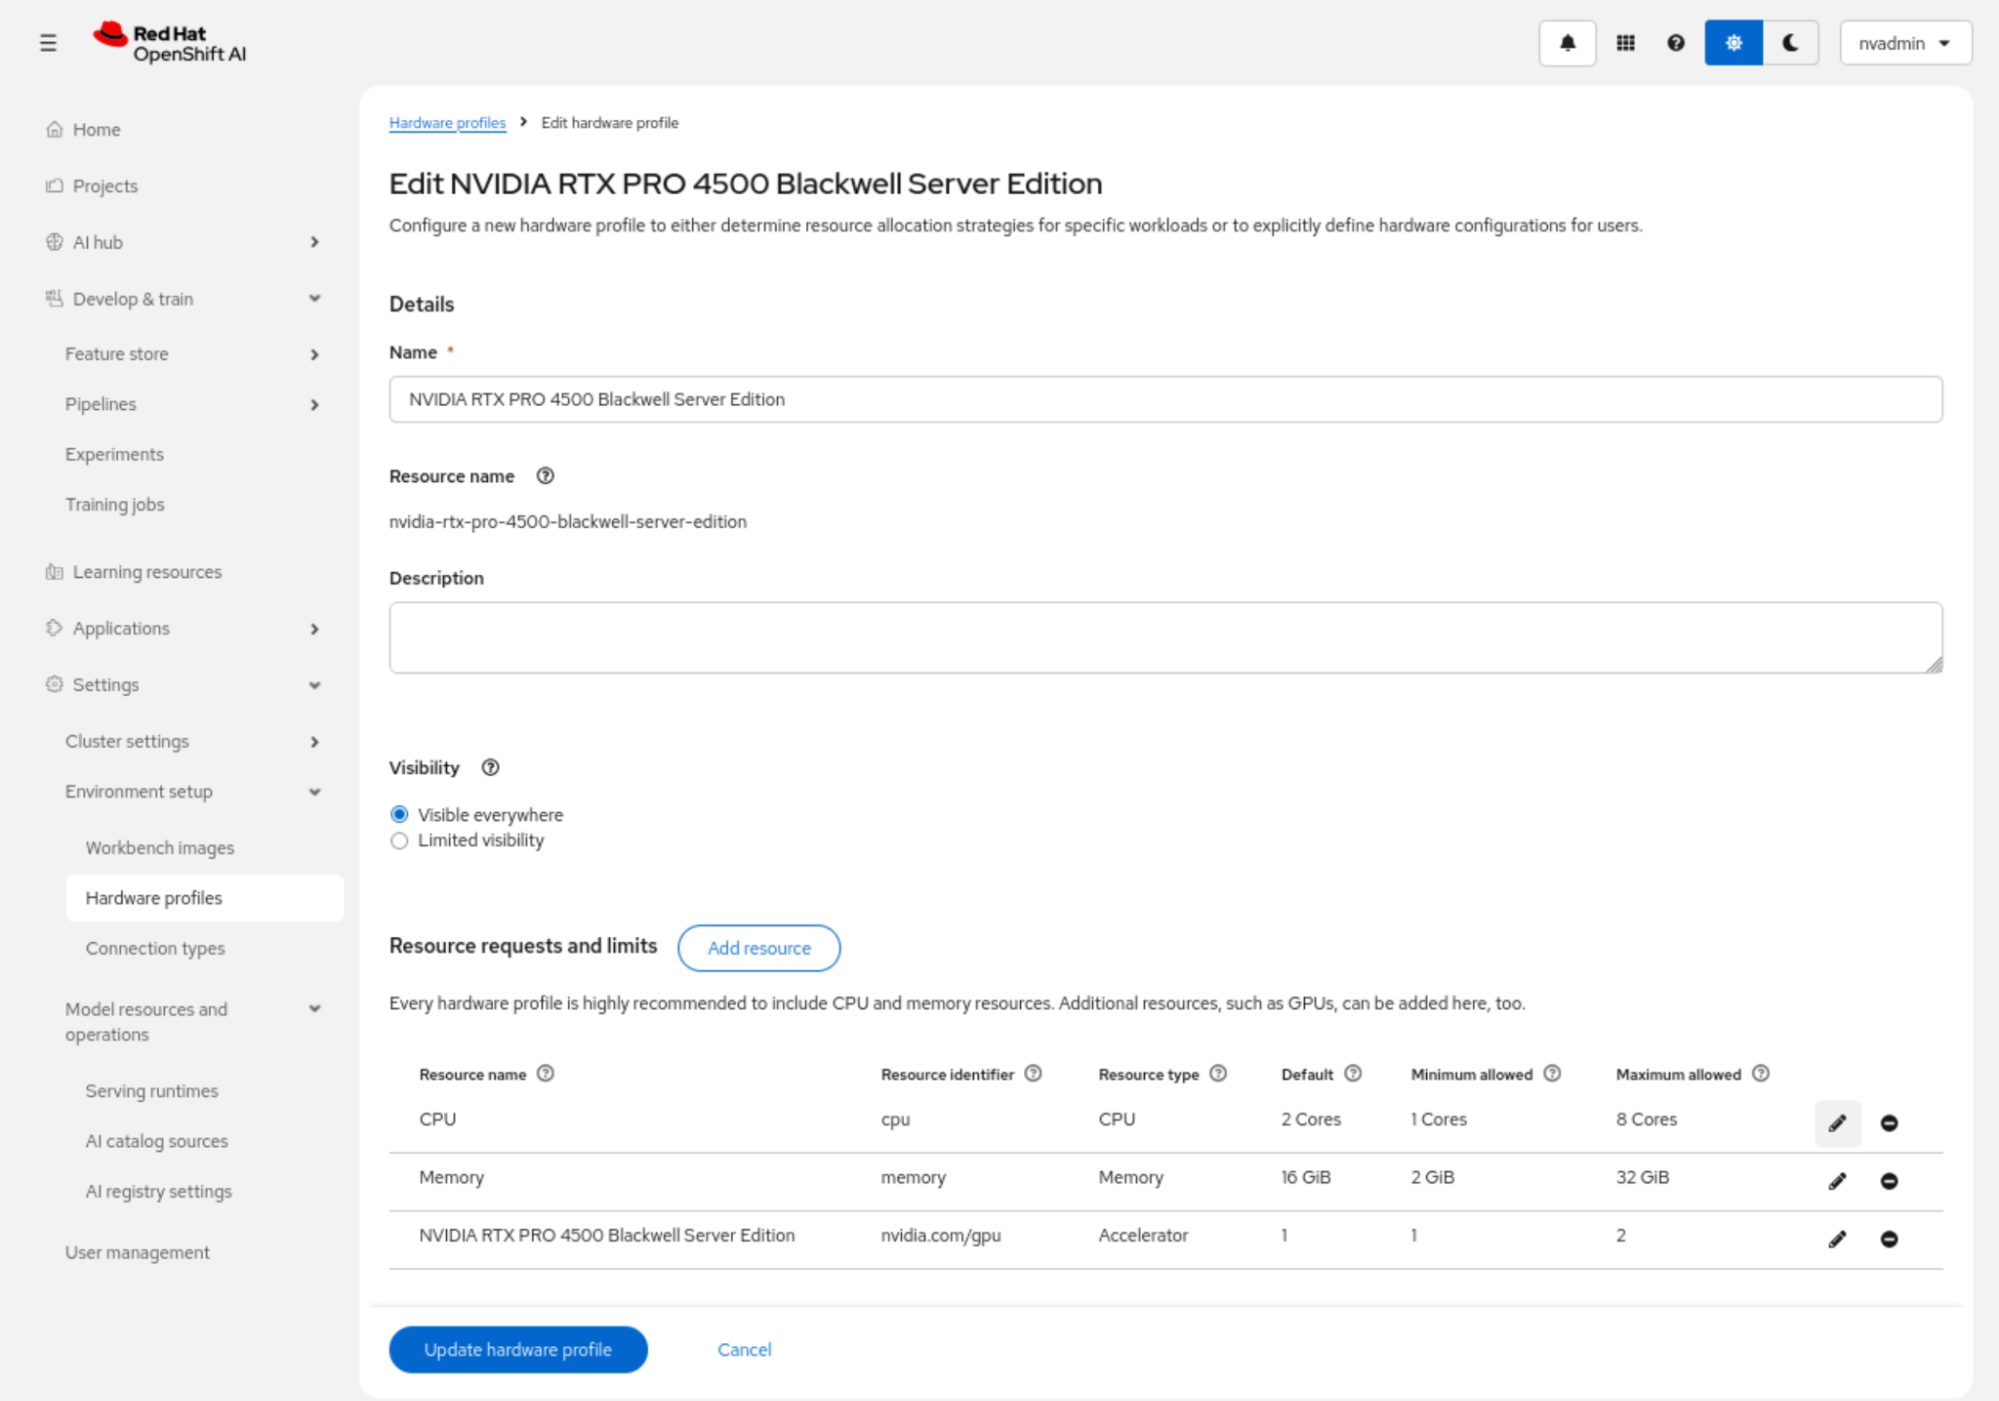
Task: Open the nvadmin user dropdown
Action: click(1904, 43)
